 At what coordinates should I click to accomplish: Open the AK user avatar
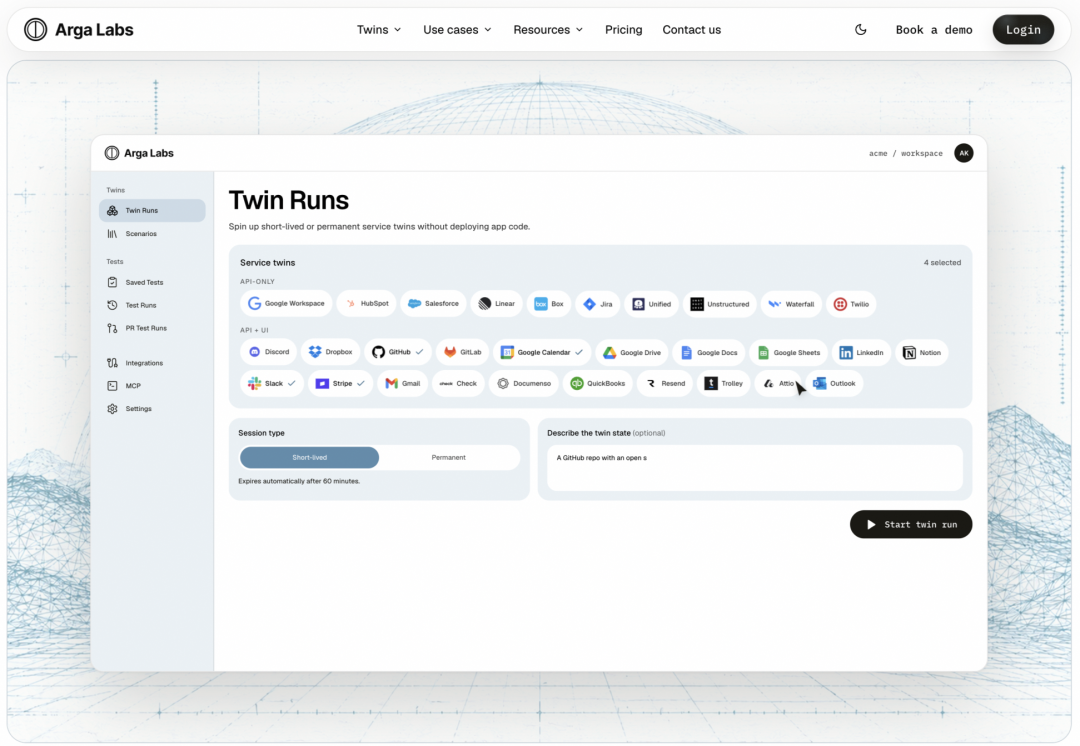point(964,153)
